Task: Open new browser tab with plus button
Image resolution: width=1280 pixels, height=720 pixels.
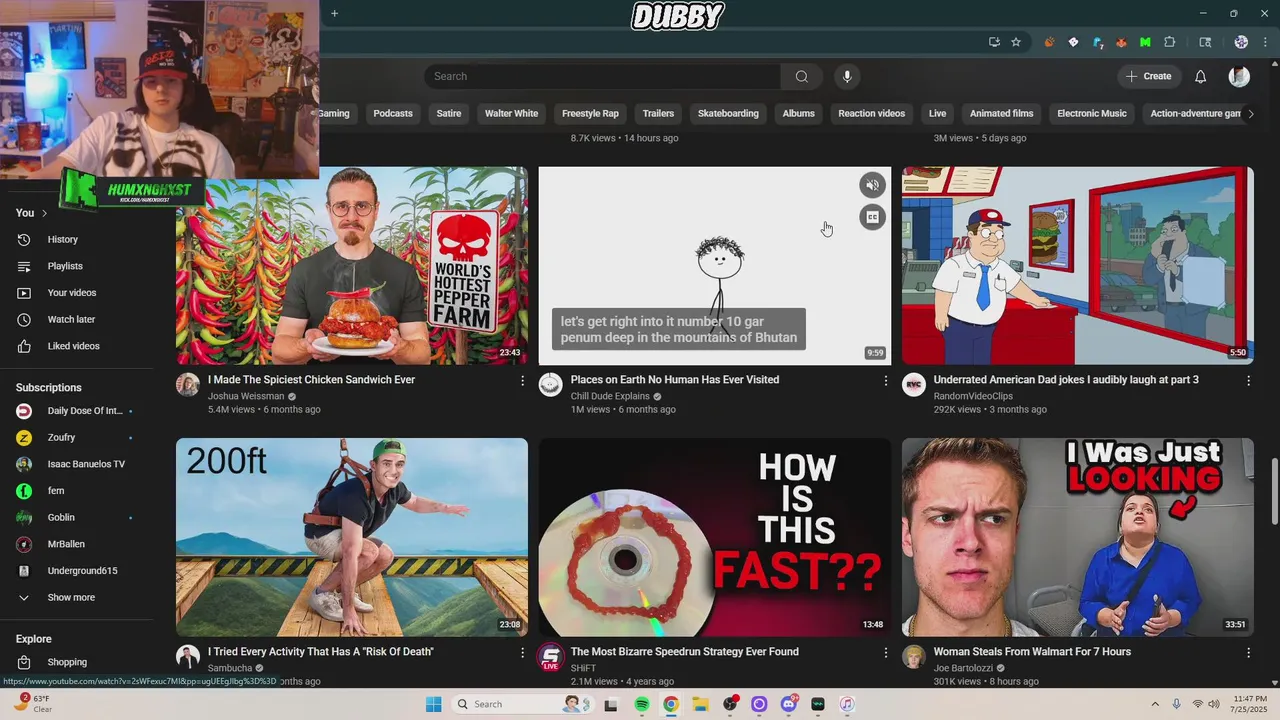Action: pos(334,13)
